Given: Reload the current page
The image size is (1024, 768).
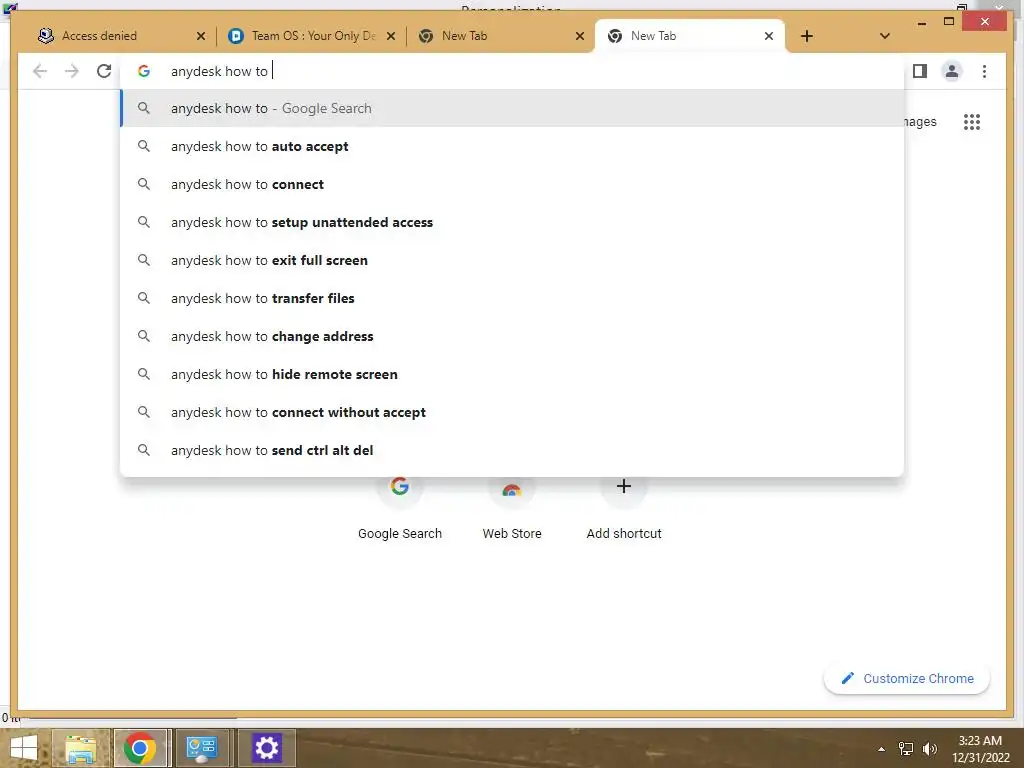Looking at the screenshot, I should point(104,71).
